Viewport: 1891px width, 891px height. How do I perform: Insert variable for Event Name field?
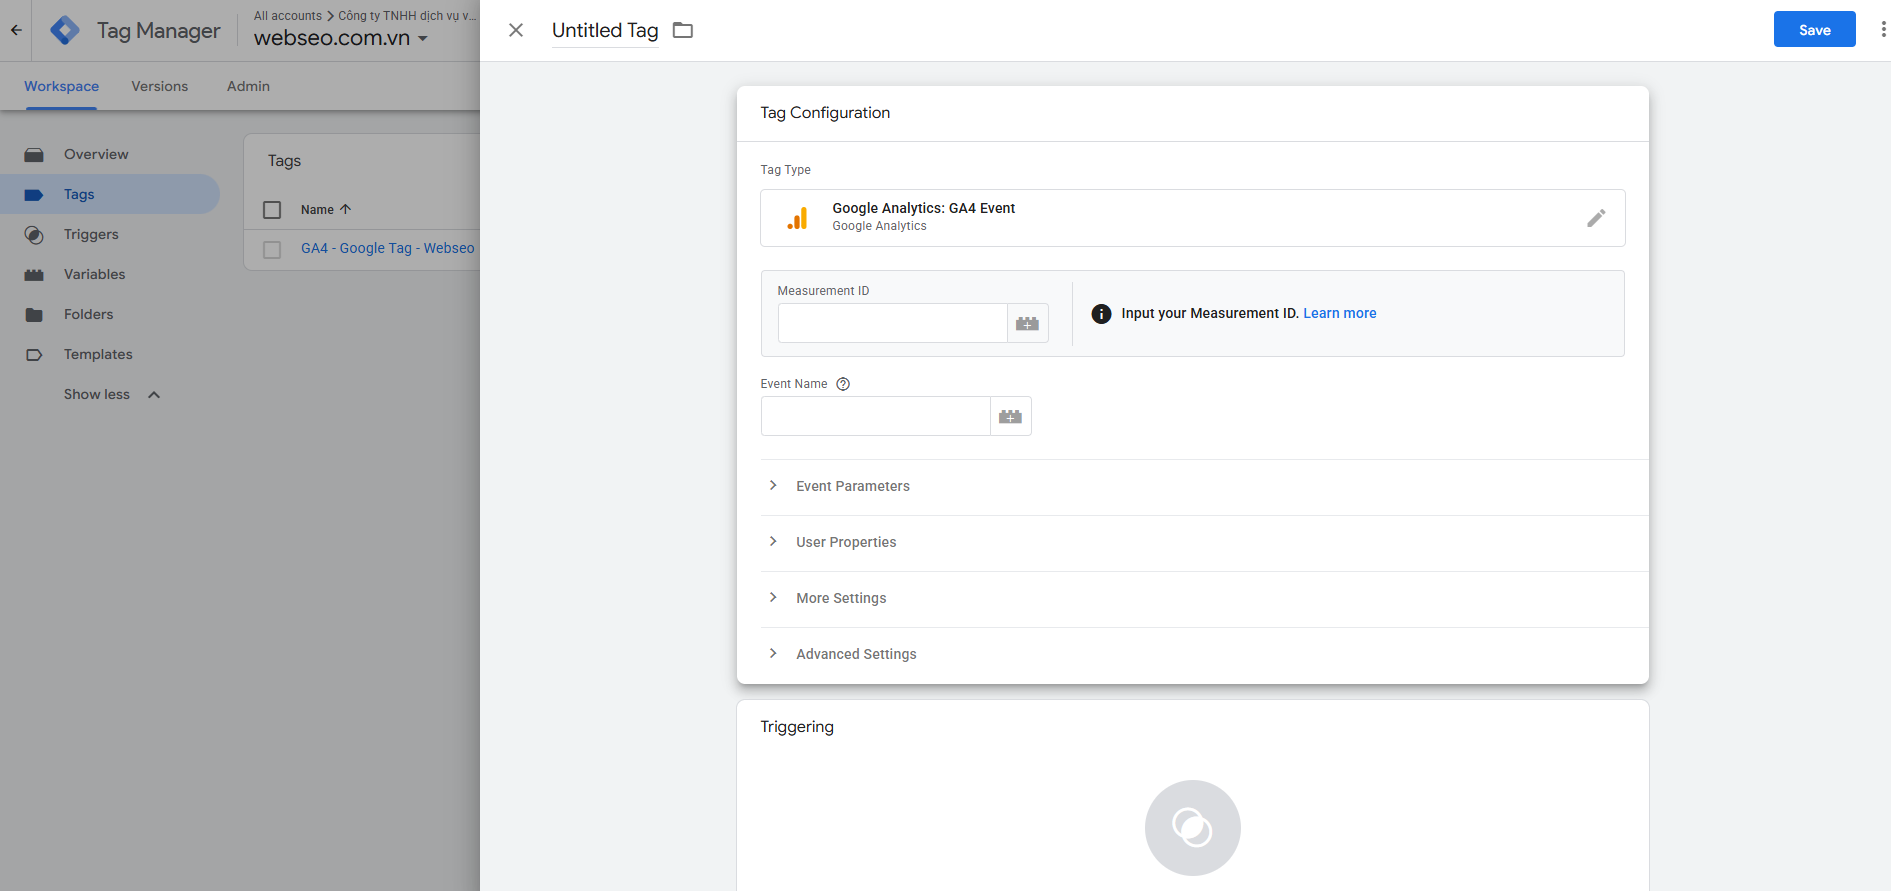tap(1010, 416)
